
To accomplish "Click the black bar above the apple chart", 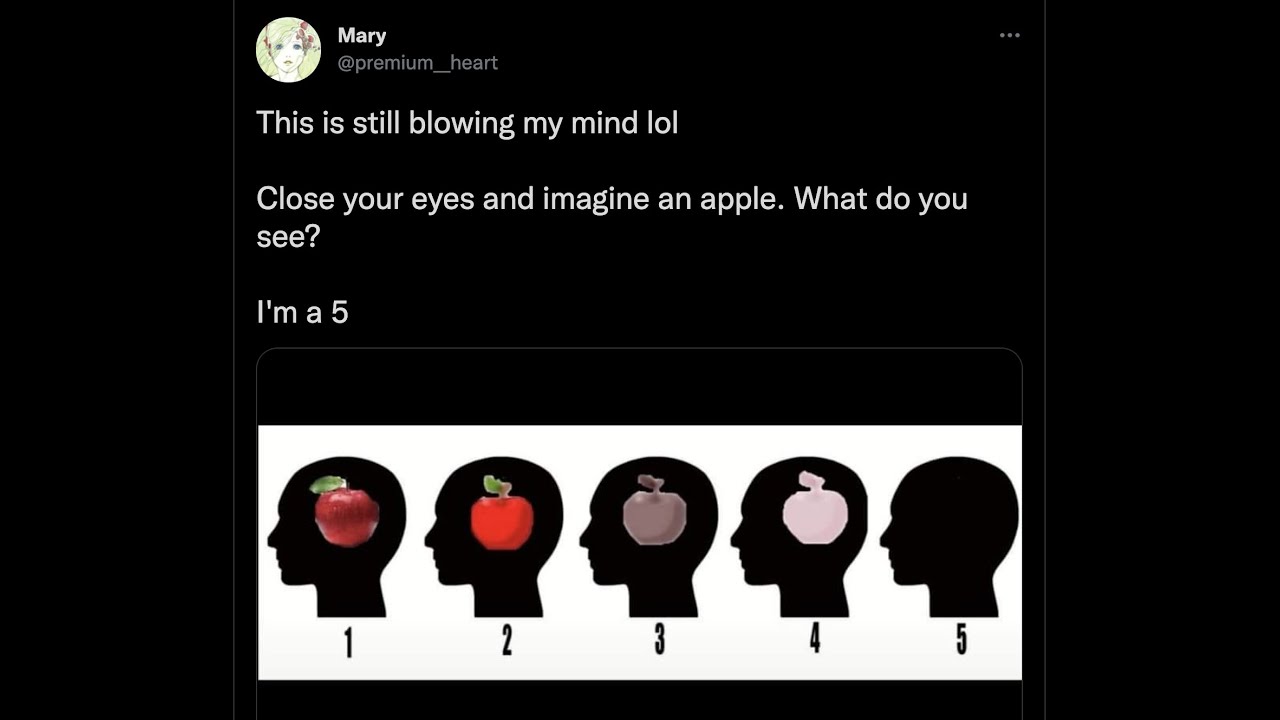I will click(x=640, y=388).
